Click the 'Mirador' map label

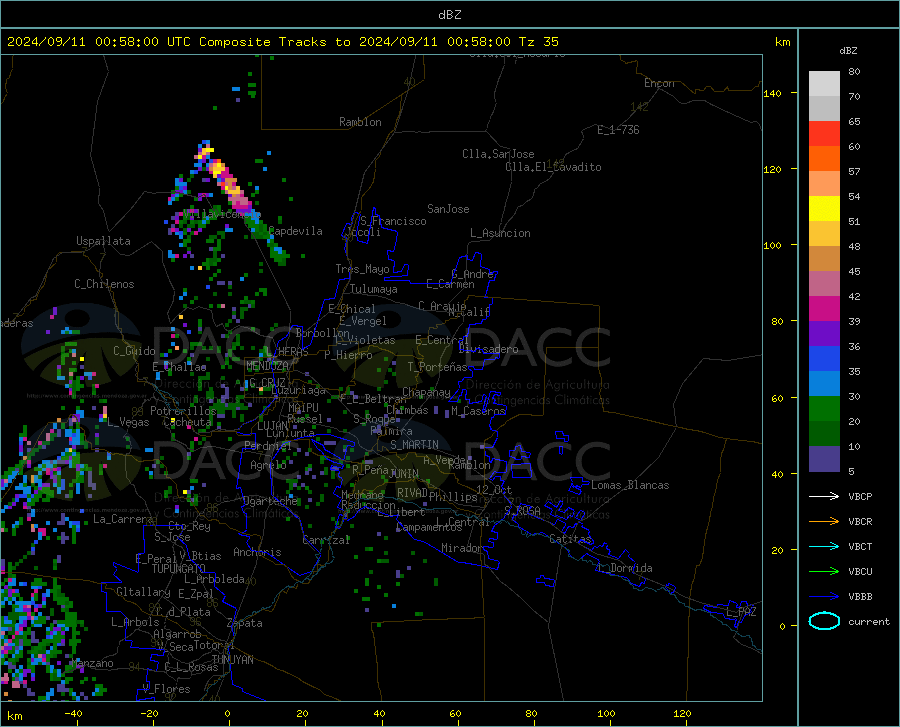coord(462,548)
